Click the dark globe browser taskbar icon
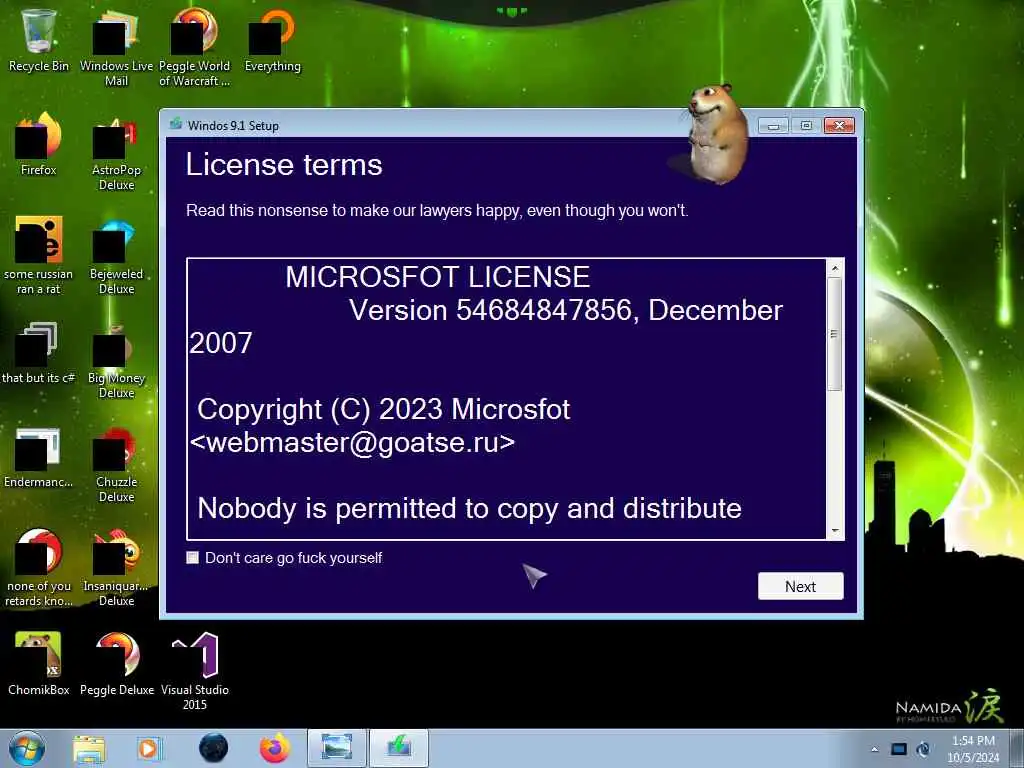 click(x=214, y=748)
